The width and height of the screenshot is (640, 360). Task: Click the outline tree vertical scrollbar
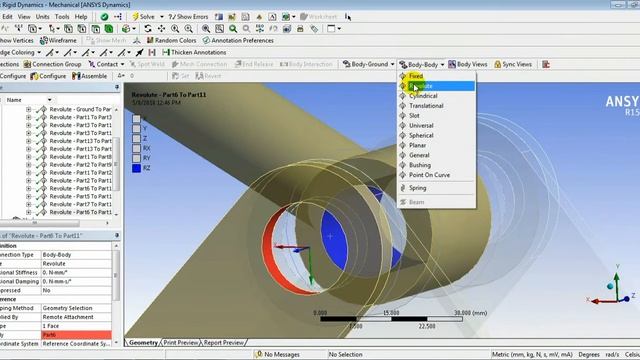(x=116, y=163)
